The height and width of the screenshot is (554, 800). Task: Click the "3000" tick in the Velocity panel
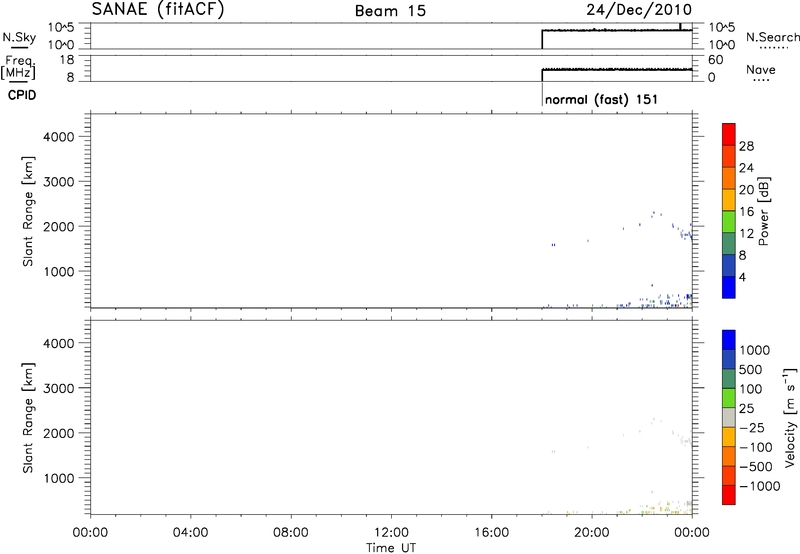pyautogui.click(x=59, y=388)
